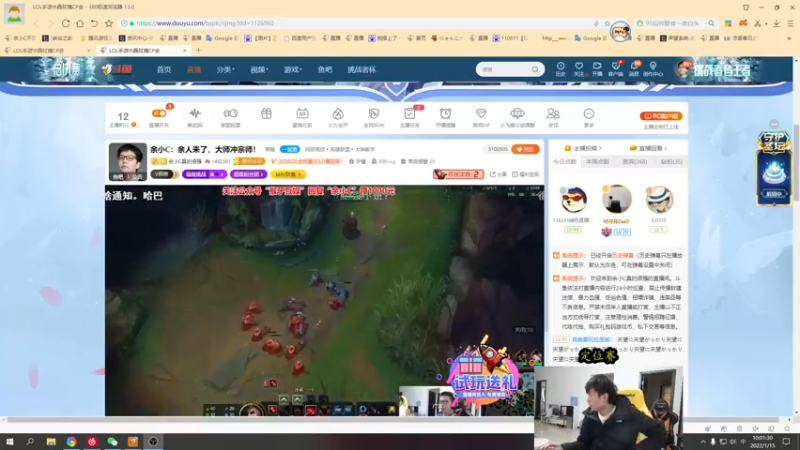The image size is (800, 450).
Task: Open the 主播任务 clipboard checklist icon
Action: pos(409,113)
